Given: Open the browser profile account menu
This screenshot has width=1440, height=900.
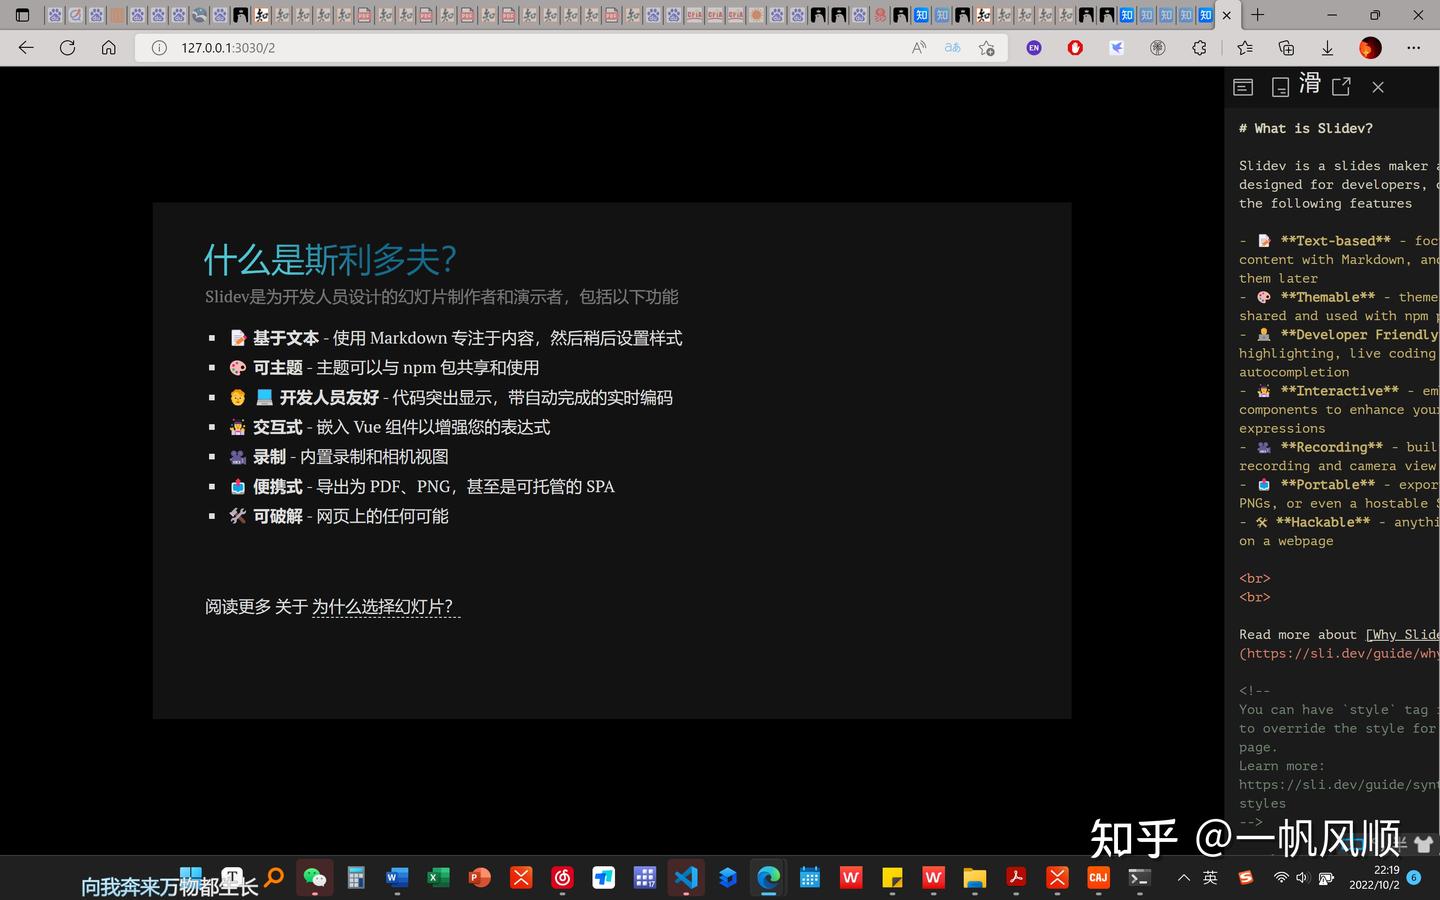Looking at the screenshot, I should (x=1369, y=47).
